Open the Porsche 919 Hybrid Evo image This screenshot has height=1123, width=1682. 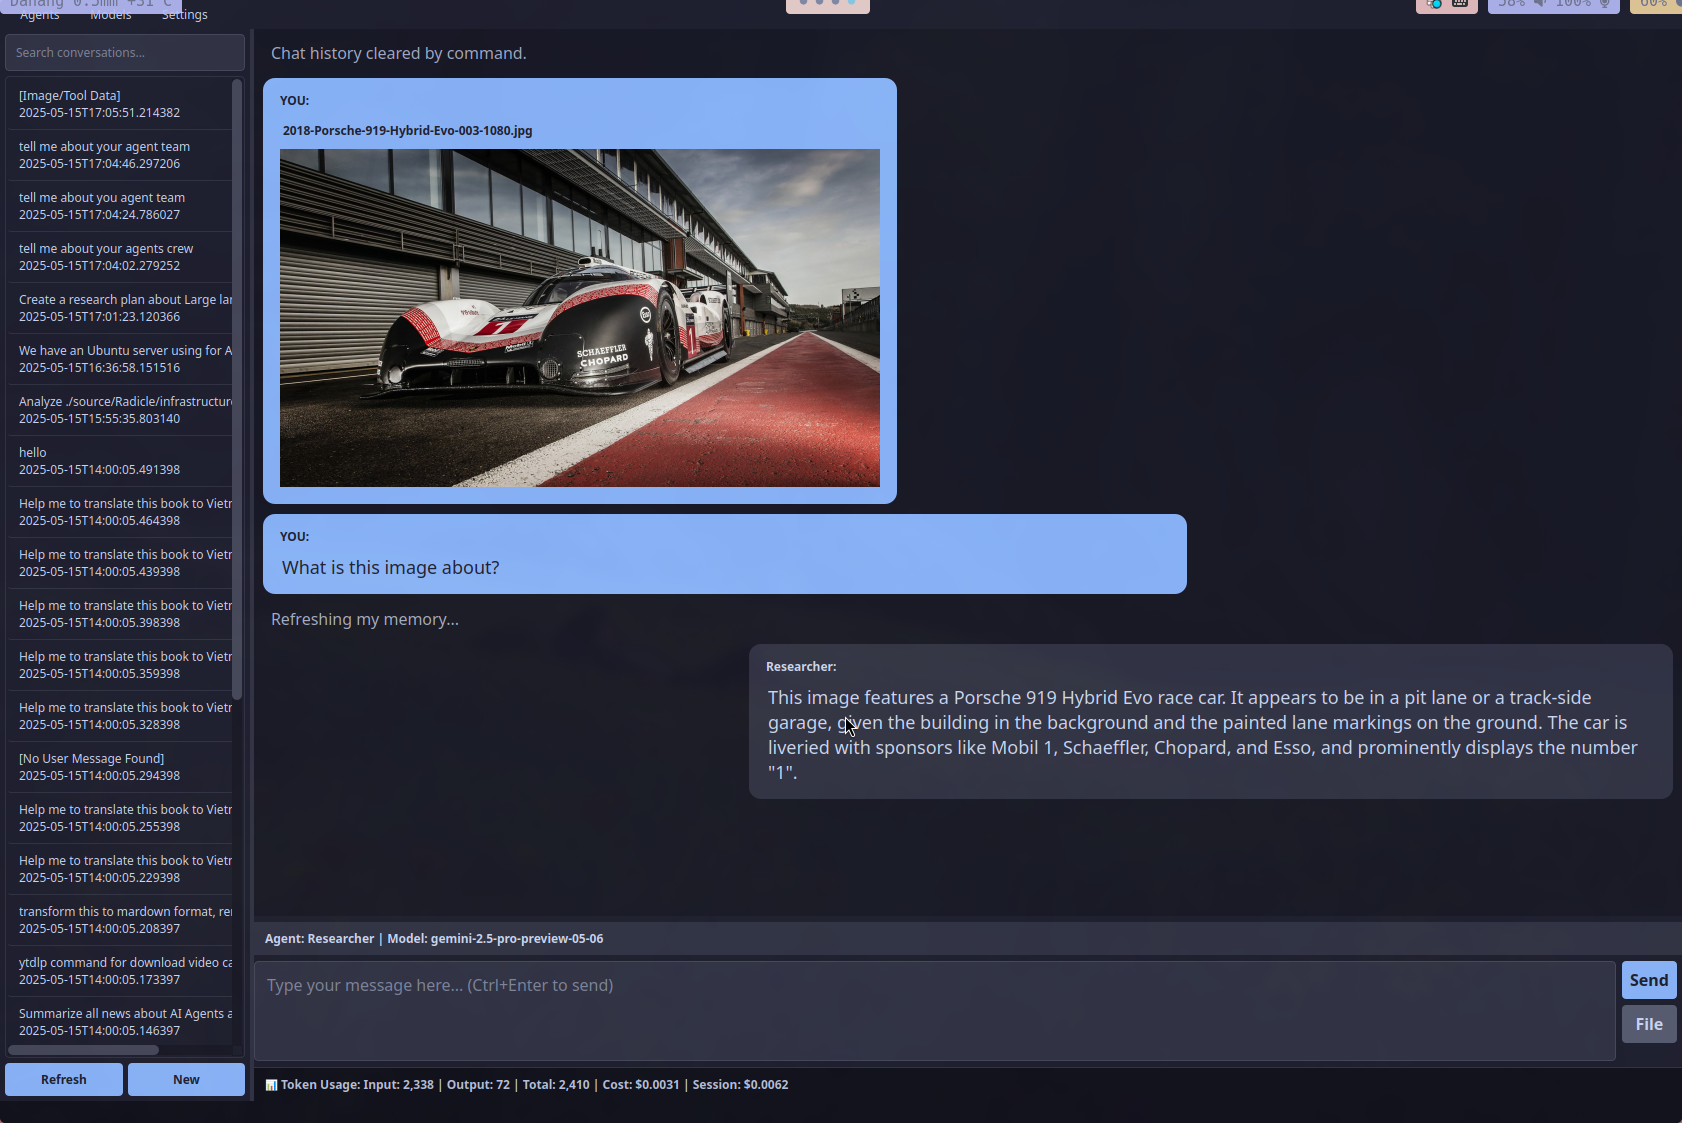click(x=580, y=318)
